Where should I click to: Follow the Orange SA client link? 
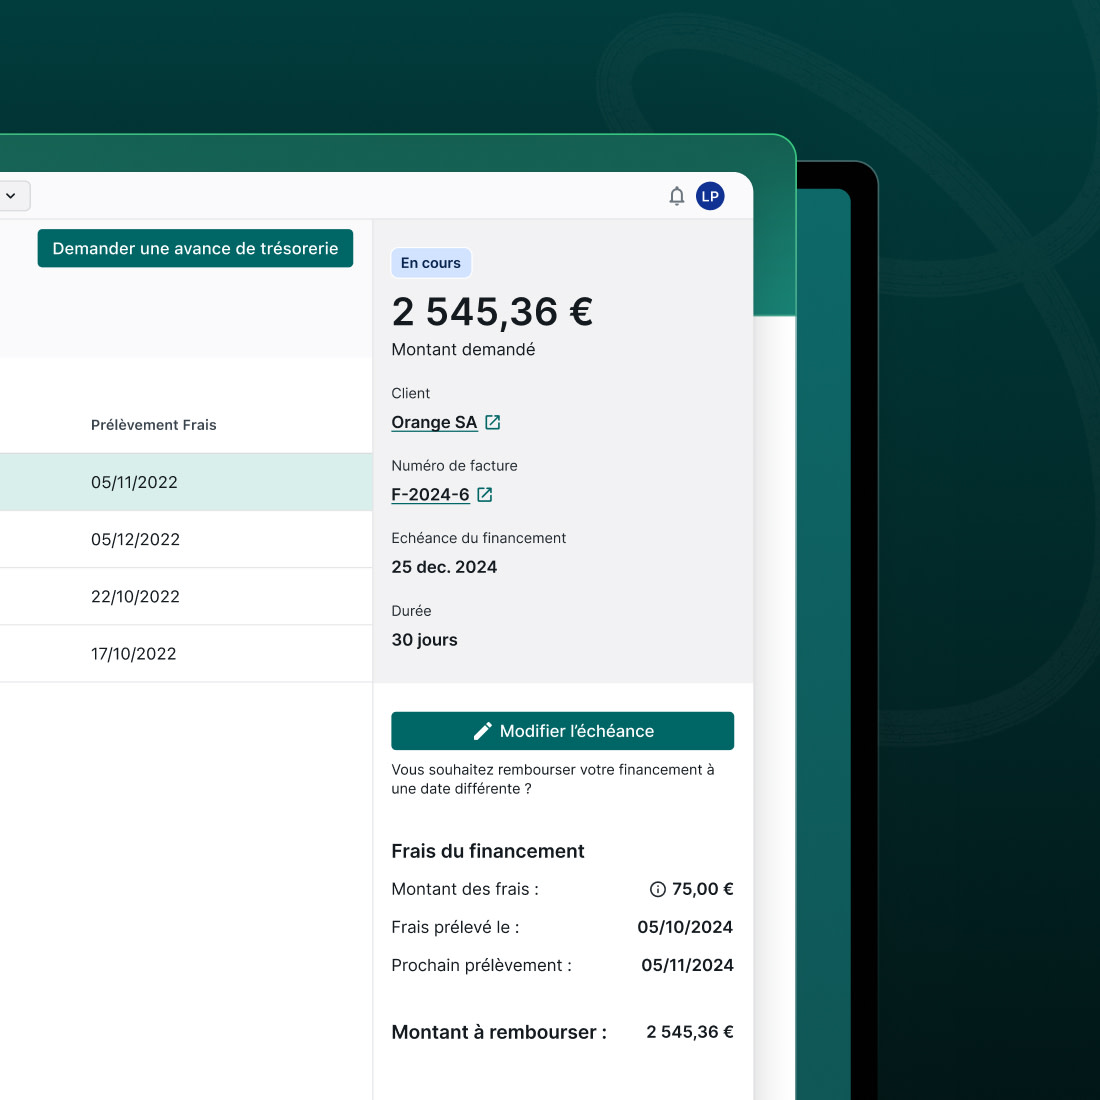click(x=433, y=421)
